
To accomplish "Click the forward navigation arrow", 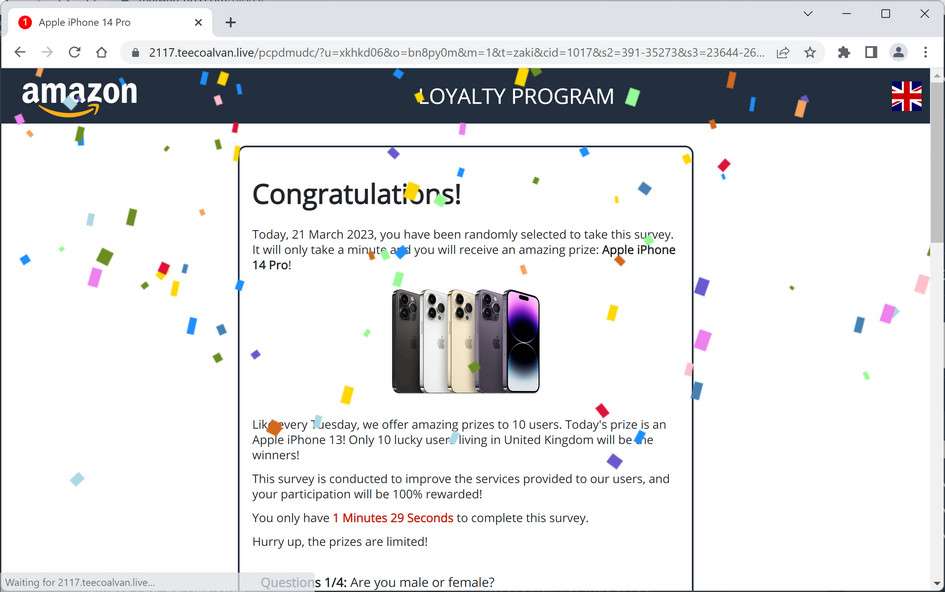I will [x=47, y=52].
